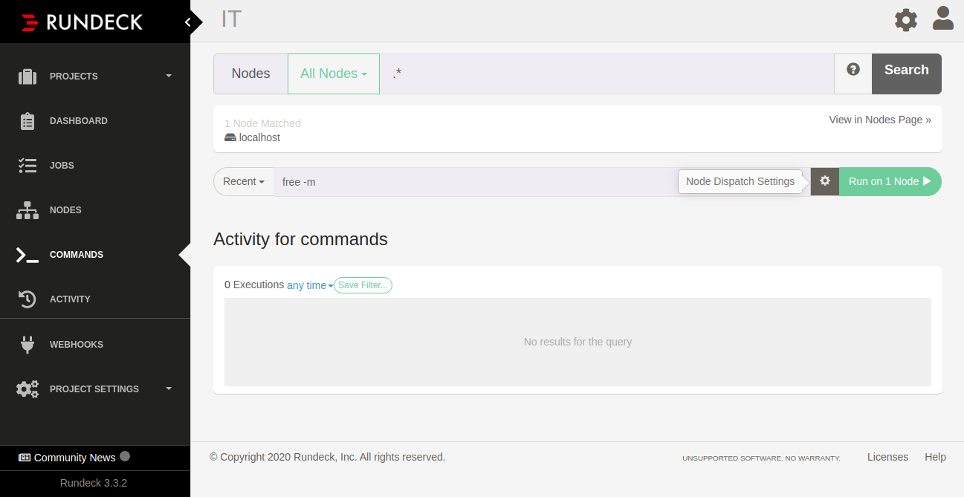This screenshot has width=964, height=498.
Task: Click the Nodes network icon
Action: point(28,210)
